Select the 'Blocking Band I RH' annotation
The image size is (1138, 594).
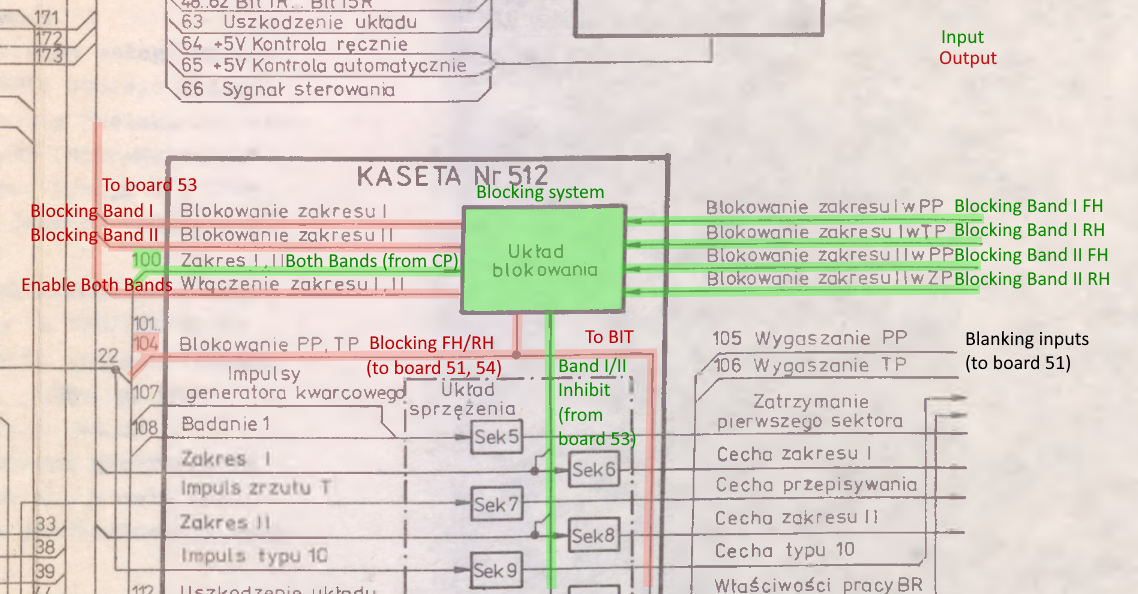coord(1029,230)
